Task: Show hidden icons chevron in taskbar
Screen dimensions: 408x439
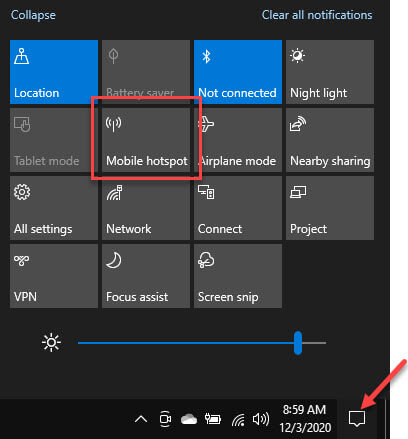Action: (x=141, y=419)
